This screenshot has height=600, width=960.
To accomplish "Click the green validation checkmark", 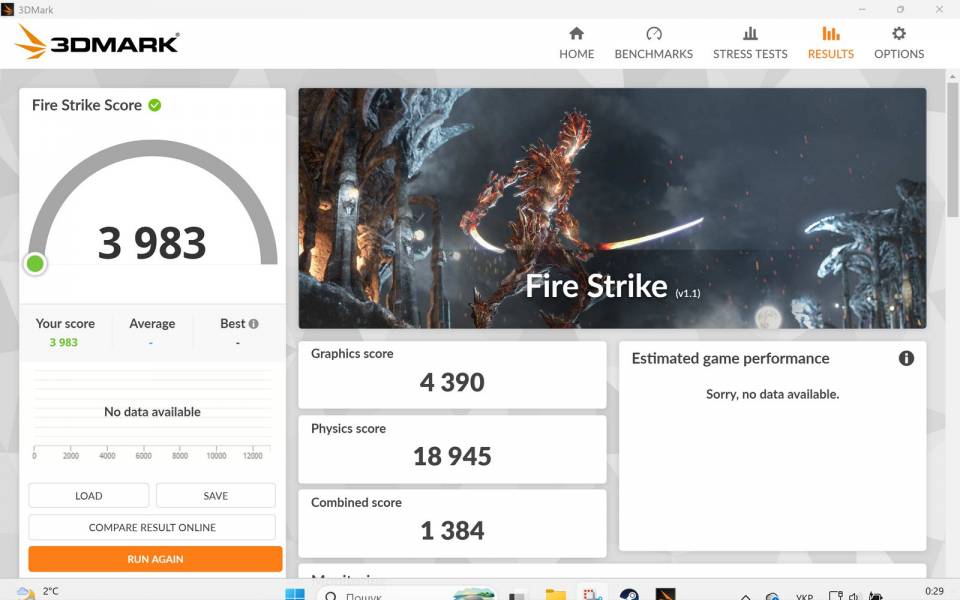I will point(155,105).
